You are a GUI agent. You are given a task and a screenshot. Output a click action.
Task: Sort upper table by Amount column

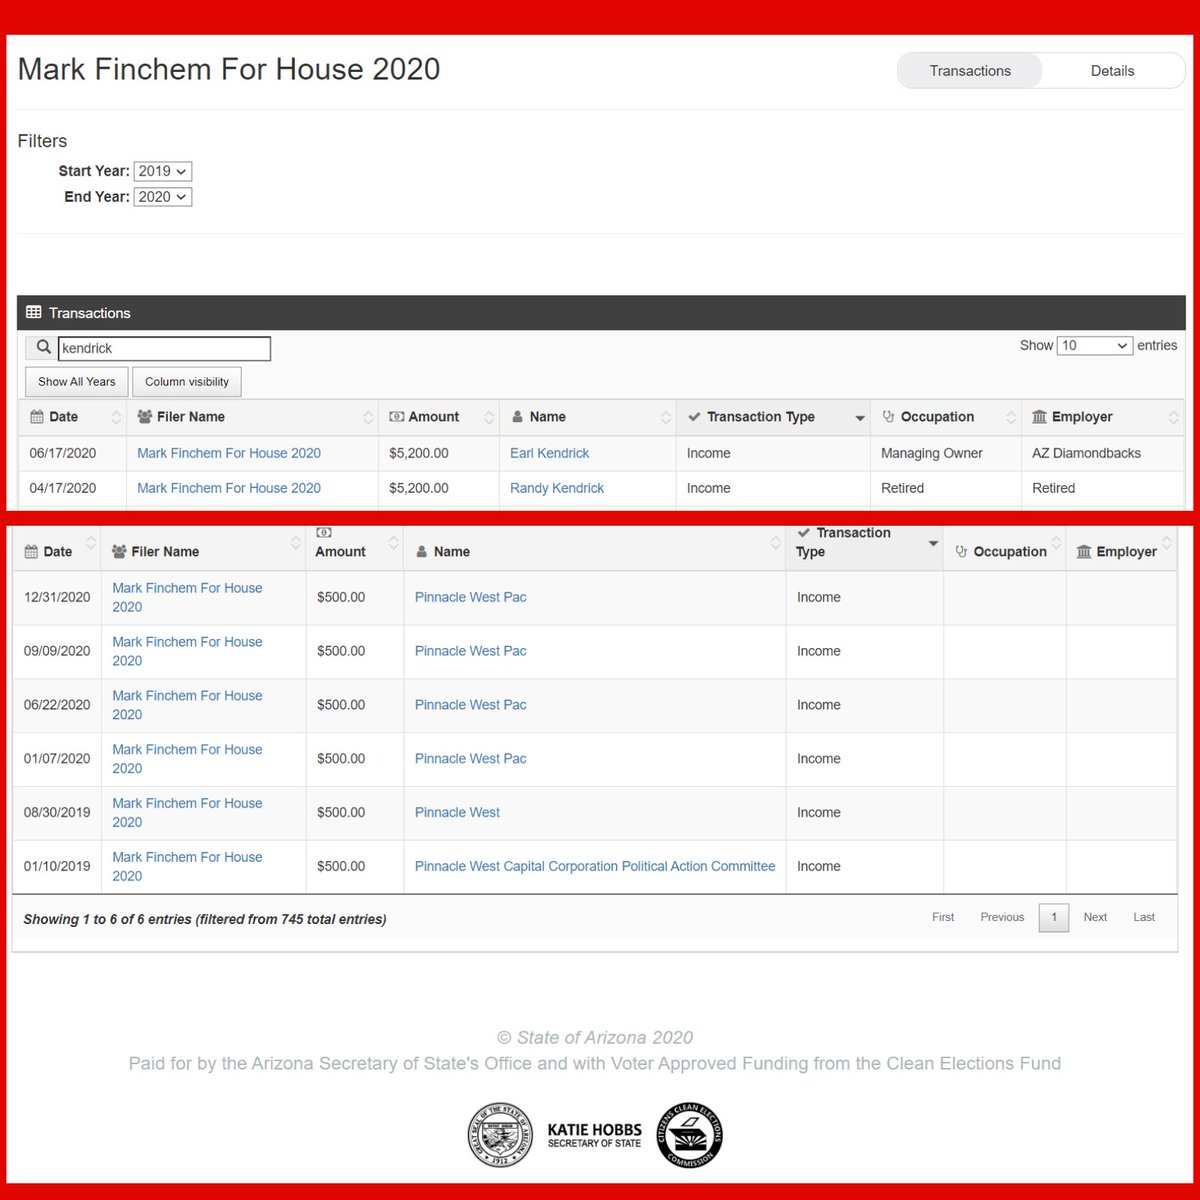coord(439,417)
